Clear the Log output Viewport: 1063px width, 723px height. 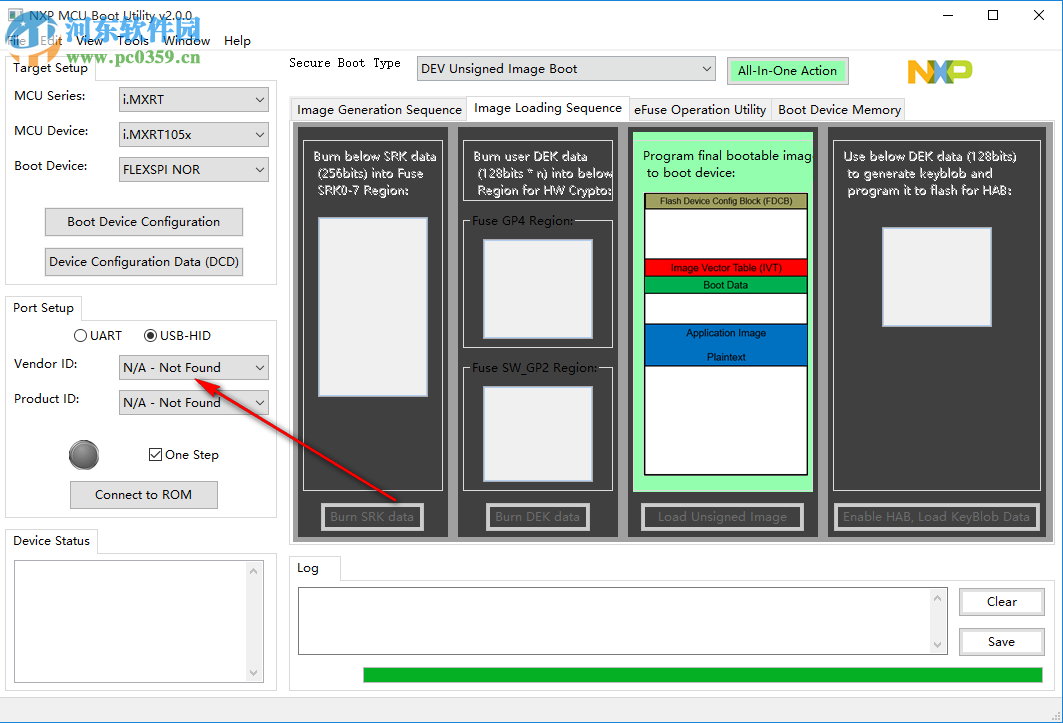(x=1001, y=601)
